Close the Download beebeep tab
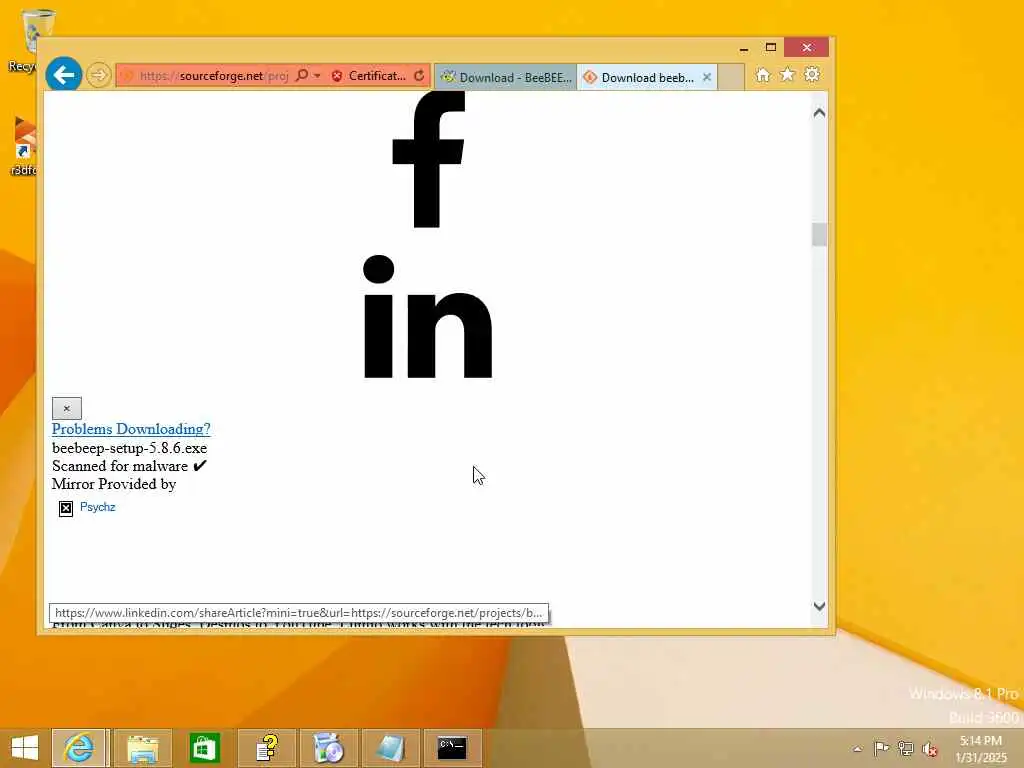 tap(707, 77)
